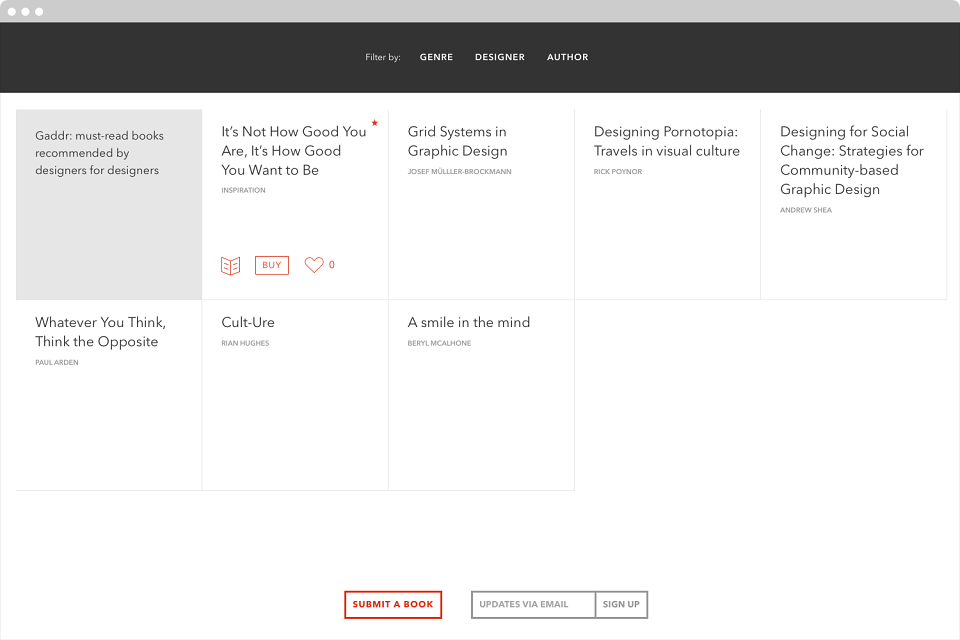Click the Inspiration genre label
The image size is (960, 640).
pyautogui.click(x=243, y=190)
